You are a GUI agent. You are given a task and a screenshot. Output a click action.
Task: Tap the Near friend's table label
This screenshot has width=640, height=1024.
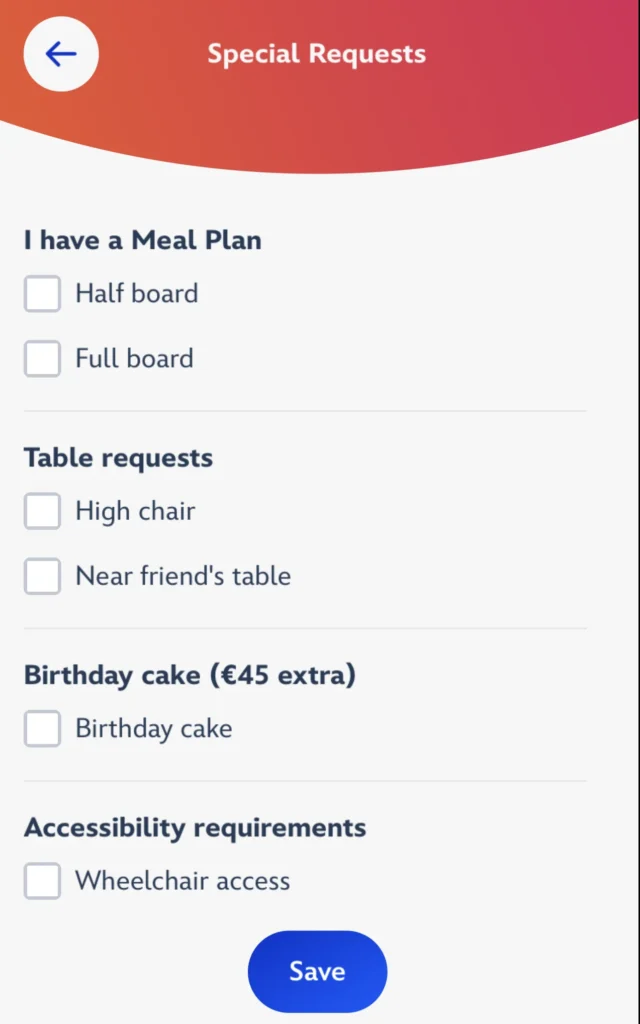(183, 577)
